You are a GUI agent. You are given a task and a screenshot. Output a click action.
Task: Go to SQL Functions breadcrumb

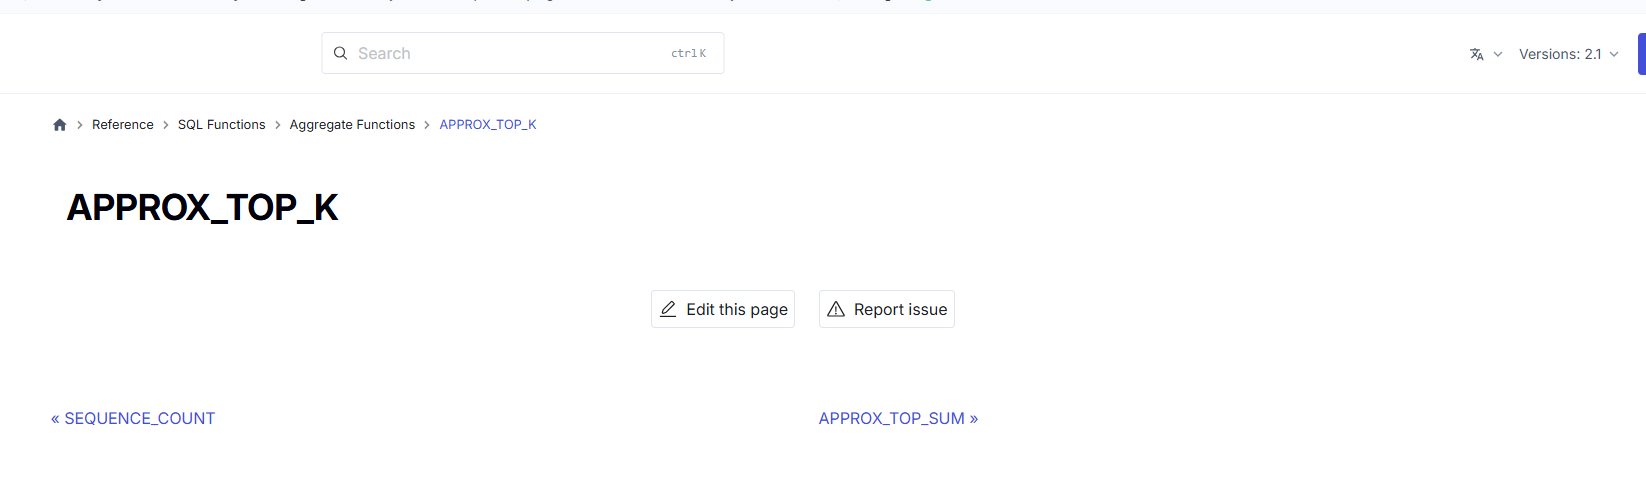[222, 125]
